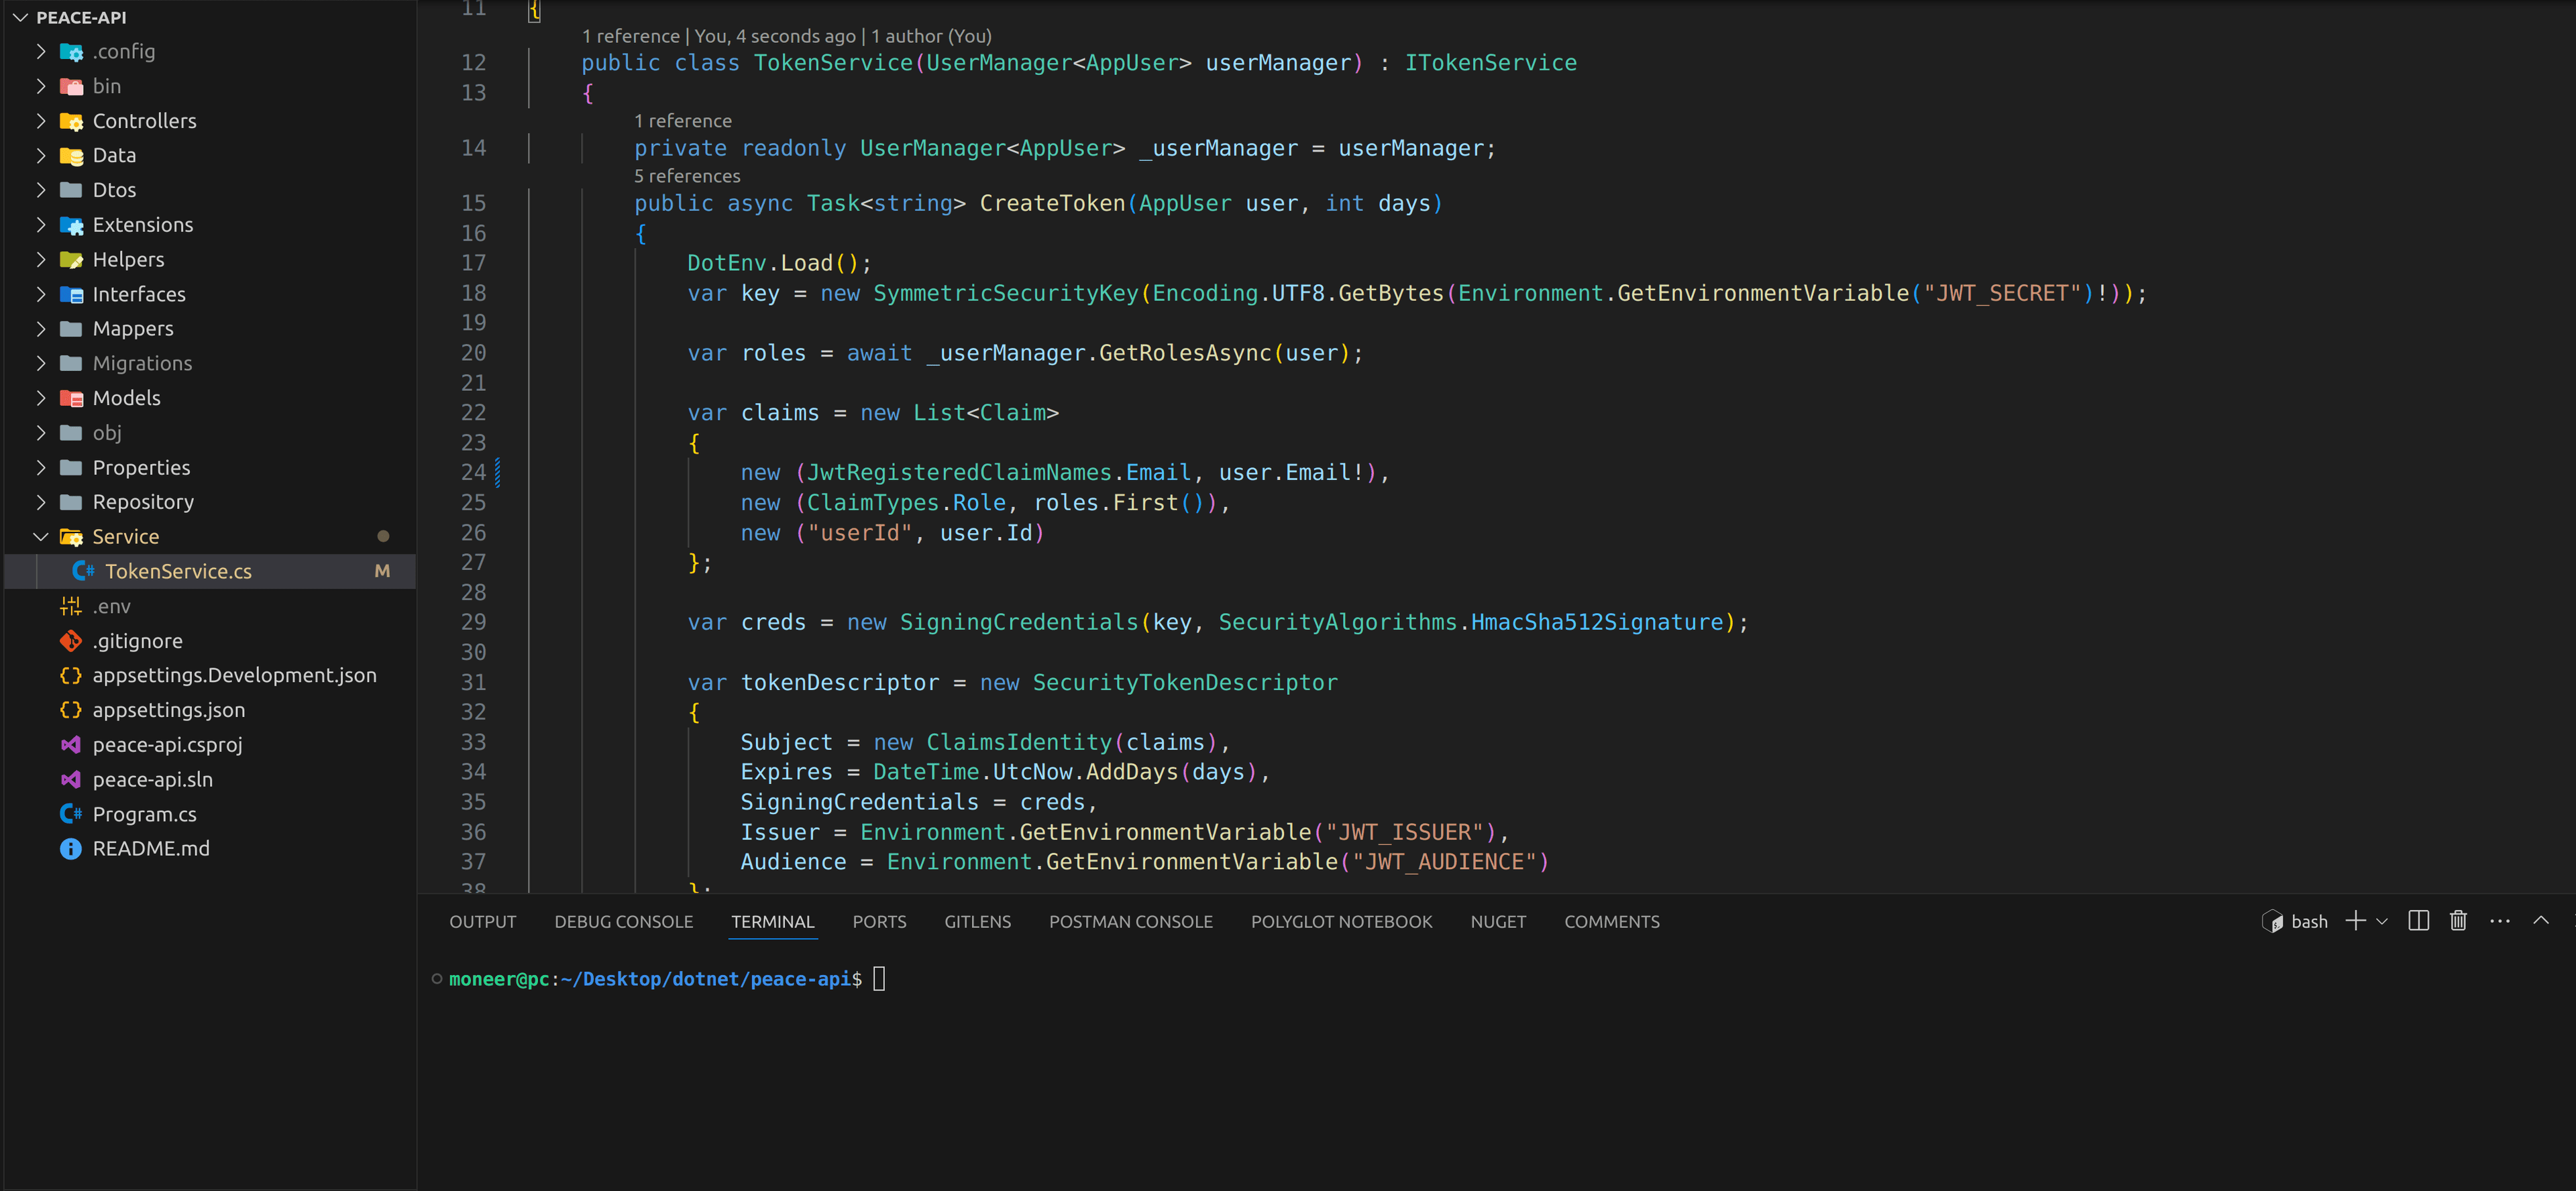Click the OUTPUT tab in terminal panel
Image resolution: width=2576 pixels, height=1191 pixels.
pos(482,921)
